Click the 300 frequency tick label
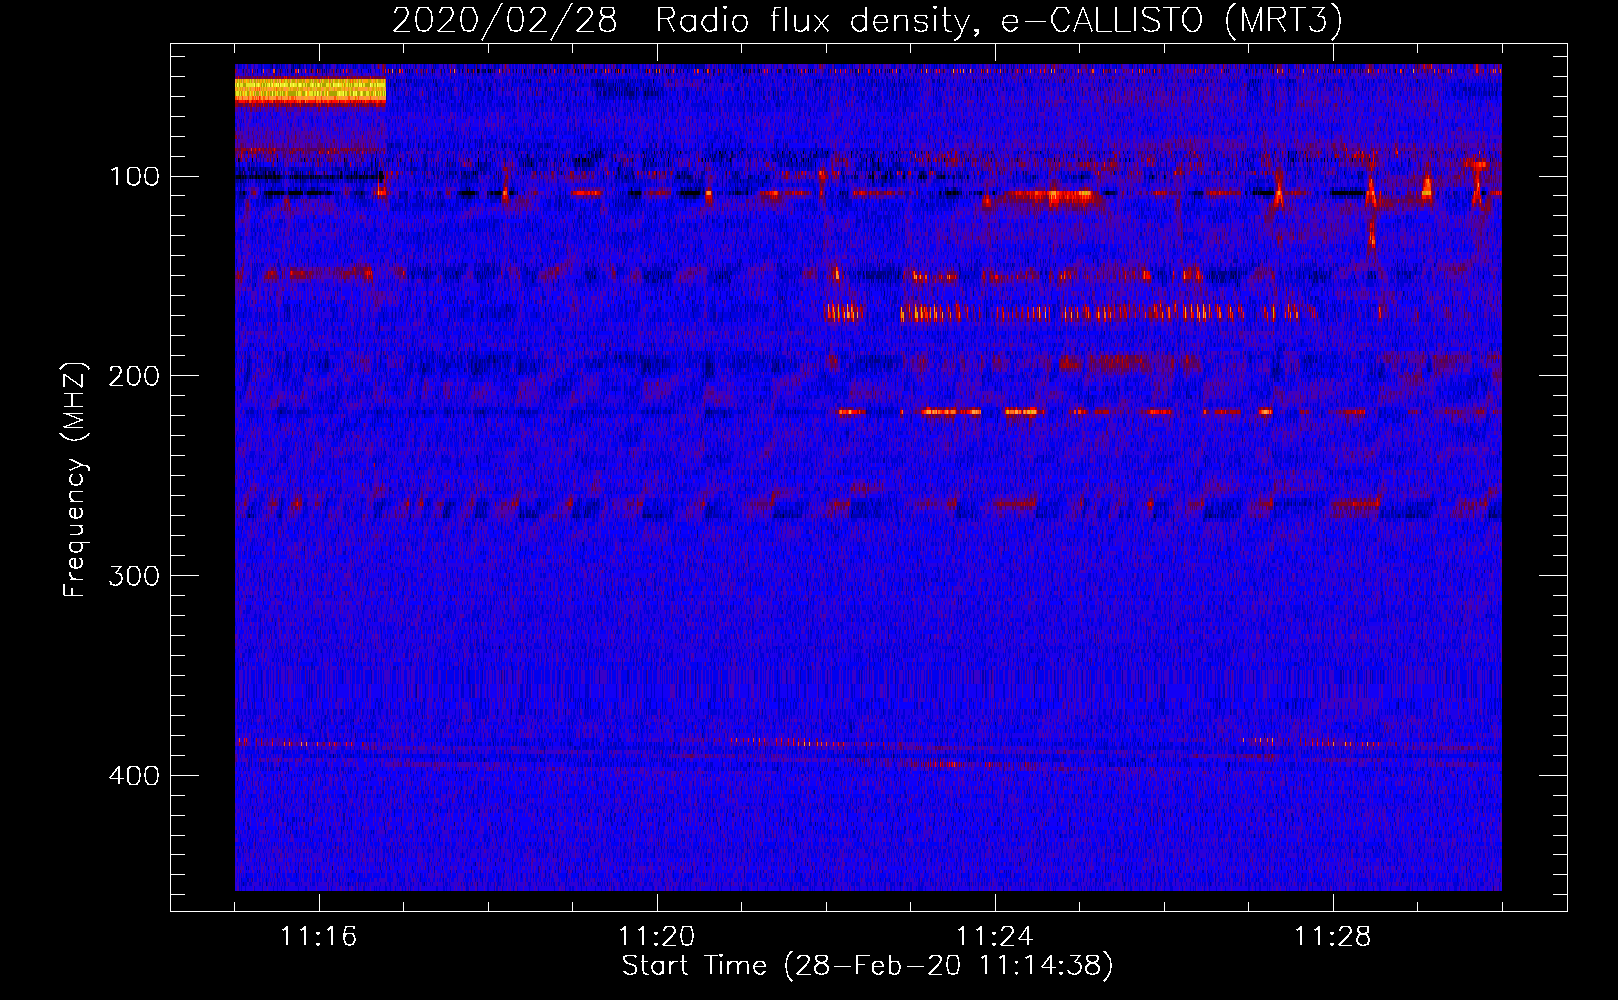 point(134,576)
